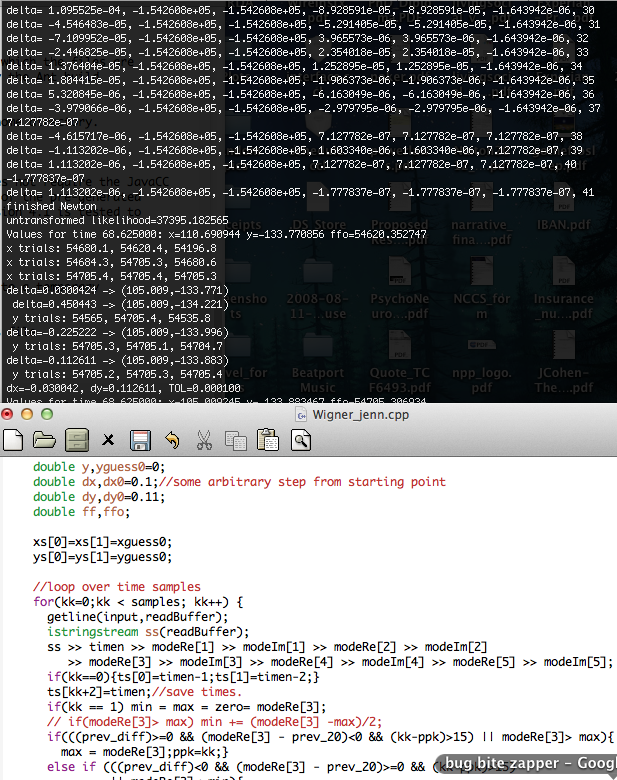Zoom the editor window with green button
617x780 pixels.
(x=48, y=413)
